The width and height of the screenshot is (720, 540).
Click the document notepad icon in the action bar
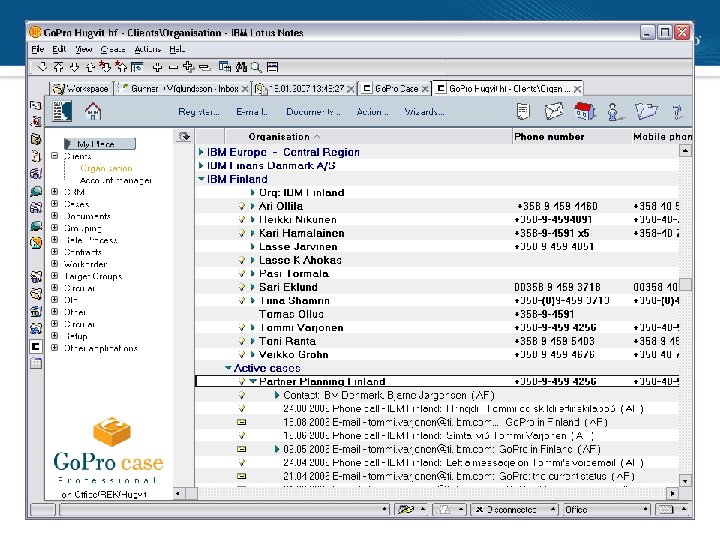523,111
